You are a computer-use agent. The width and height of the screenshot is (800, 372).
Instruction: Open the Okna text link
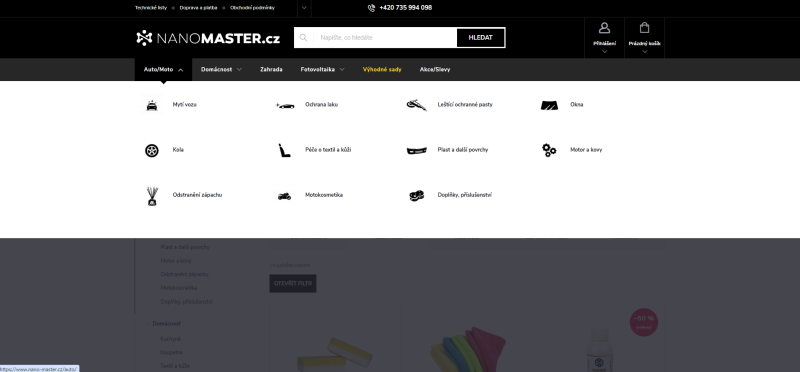pyautogui.click(x=577, y=105)
